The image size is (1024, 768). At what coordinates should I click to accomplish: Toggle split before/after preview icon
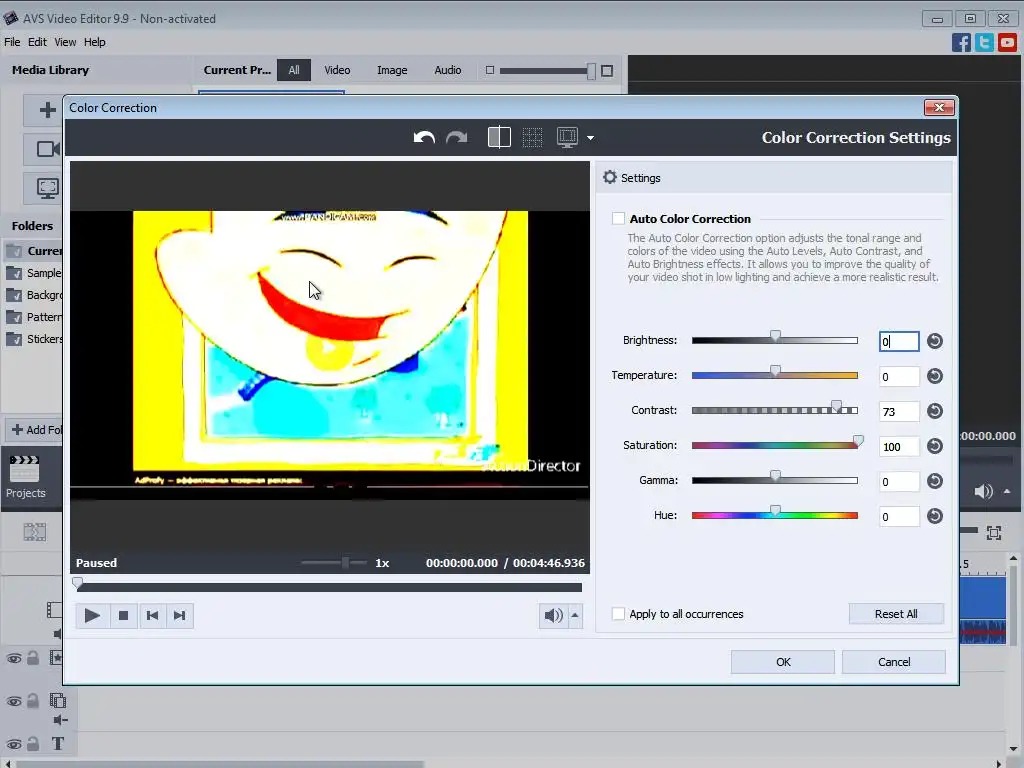click(x=499, y=137)
